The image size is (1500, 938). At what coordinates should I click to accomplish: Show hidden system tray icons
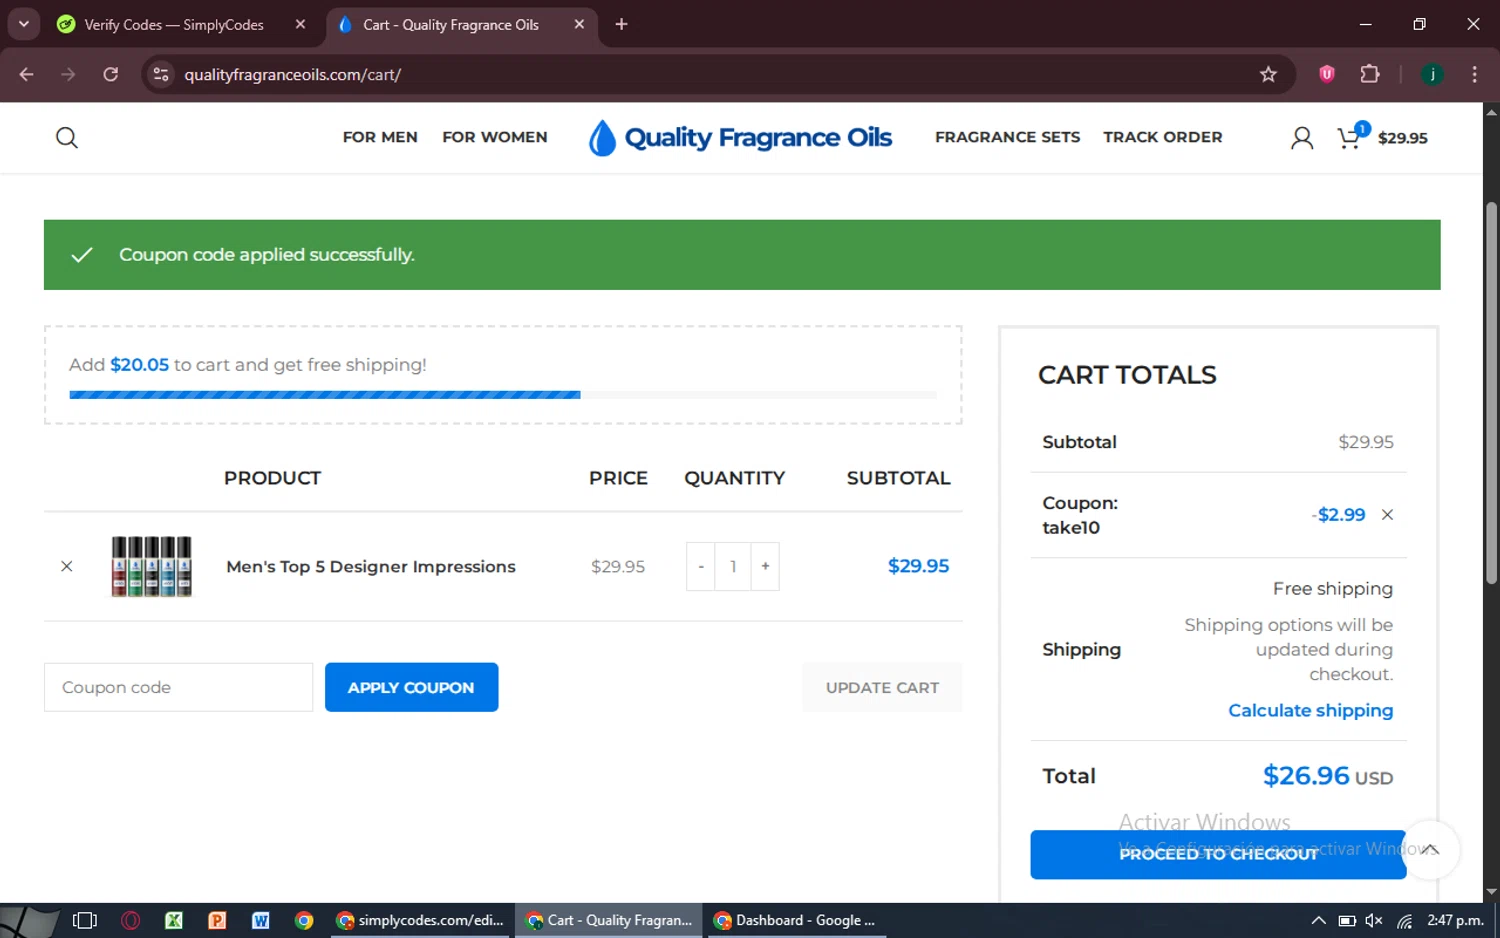tap(1318, 920)
